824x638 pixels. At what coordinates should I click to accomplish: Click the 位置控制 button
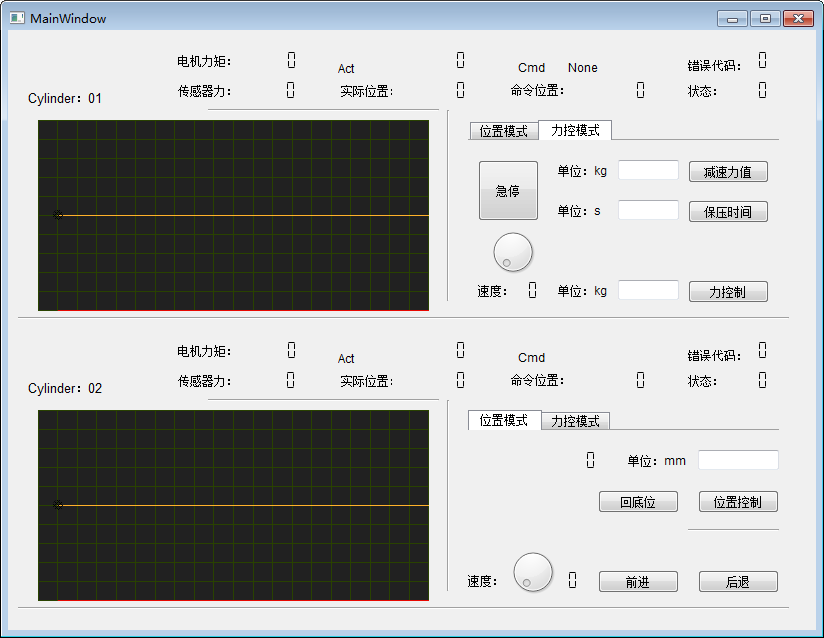pyautogui.click(x=738, y=502)
